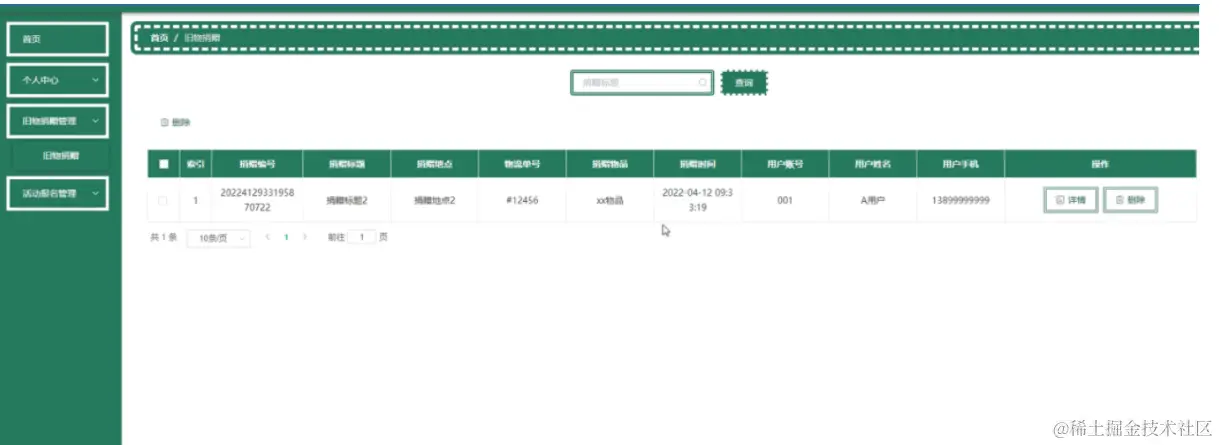
Task: Click the #12456 logistics number cell
Action: coord(522,201)
